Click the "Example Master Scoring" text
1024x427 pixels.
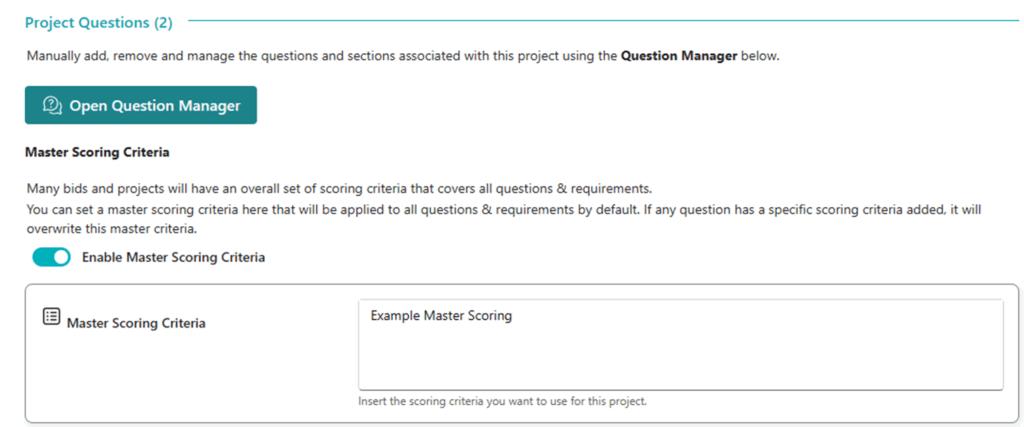[x=441, y=316]
